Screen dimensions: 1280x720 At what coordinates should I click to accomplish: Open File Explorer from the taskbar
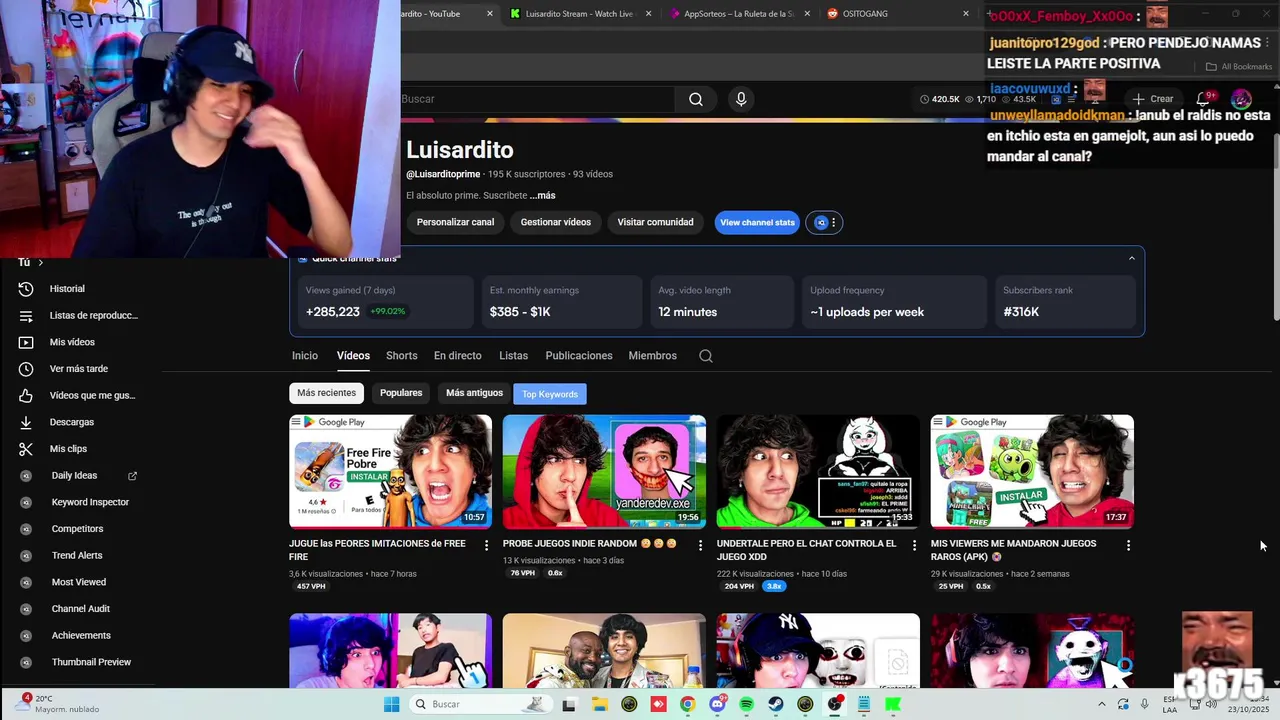599,704
